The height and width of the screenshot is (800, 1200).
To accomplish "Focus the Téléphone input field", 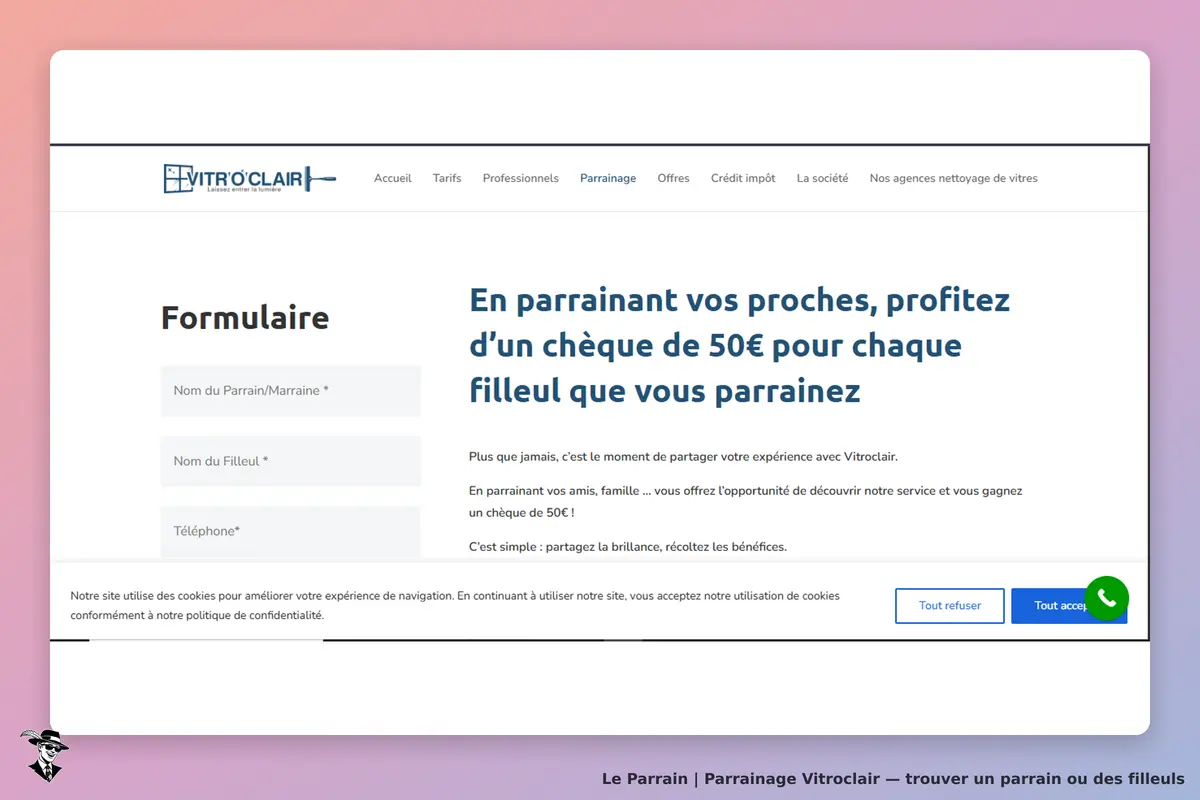I will pyautogui.click(x=290, y=531).
